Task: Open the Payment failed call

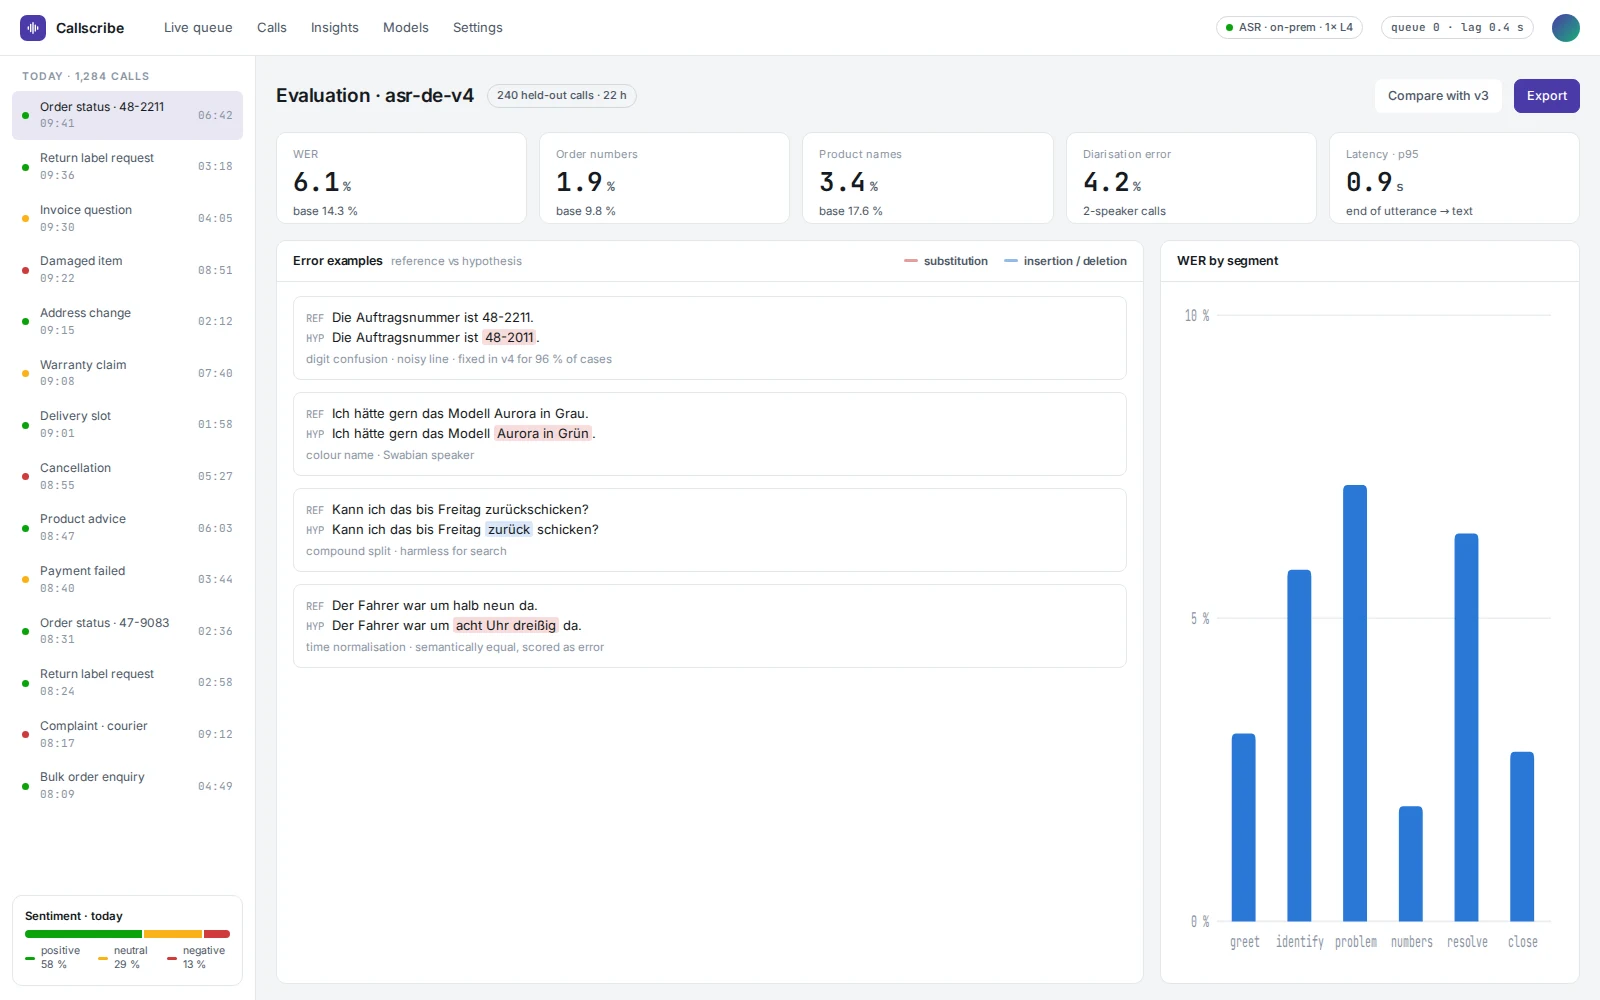Action: tap(127, 579)
